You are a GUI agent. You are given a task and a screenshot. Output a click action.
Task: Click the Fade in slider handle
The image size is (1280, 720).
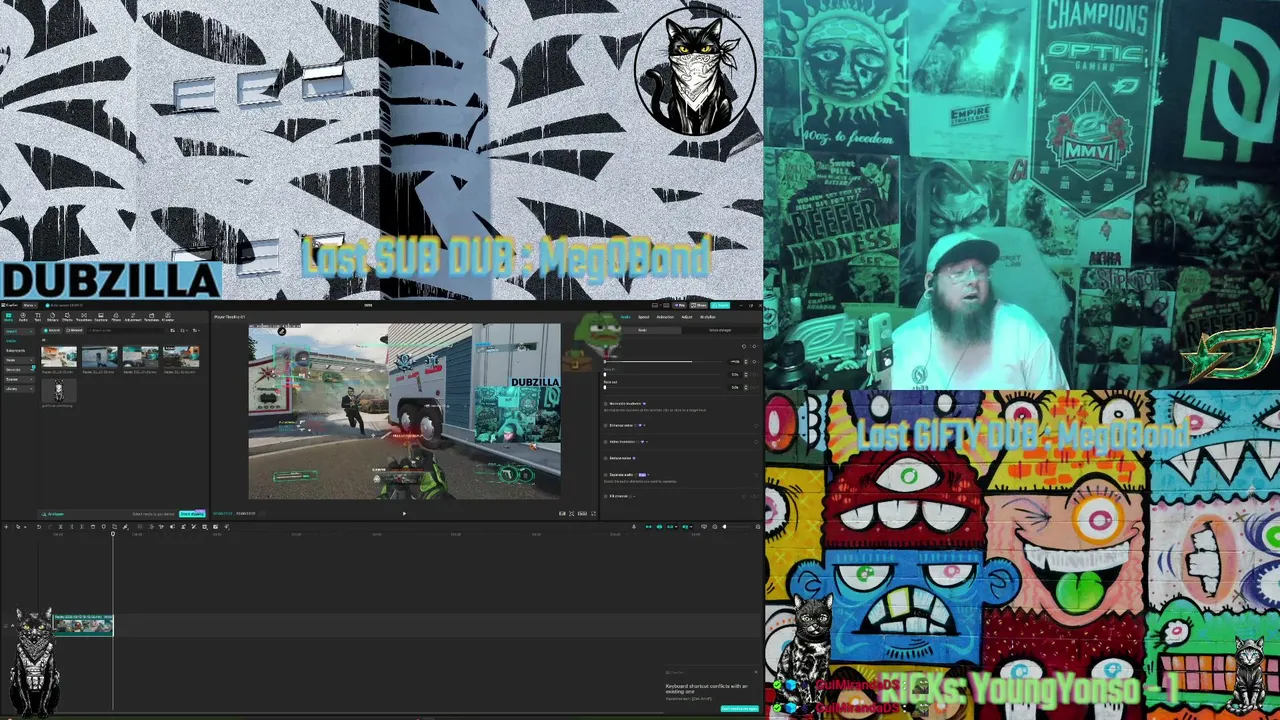coord(605,375)
